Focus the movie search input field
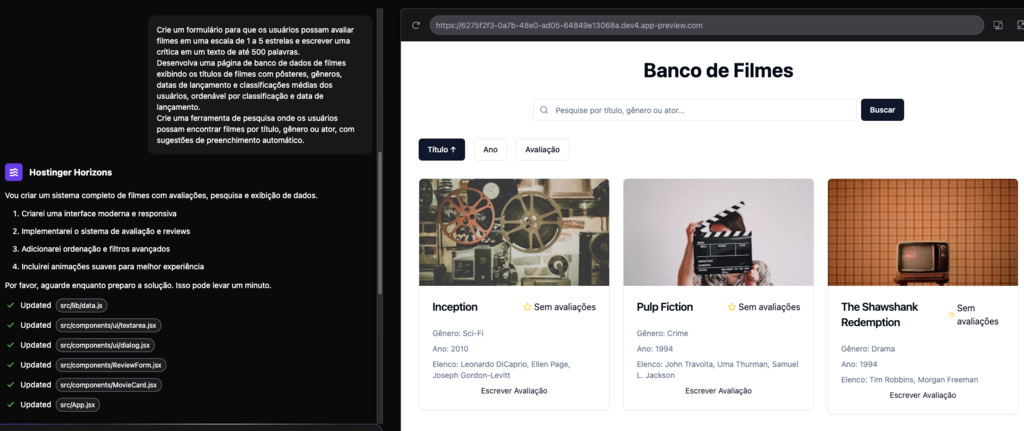Screen dimensions: 1024x431 coord(695,110)
